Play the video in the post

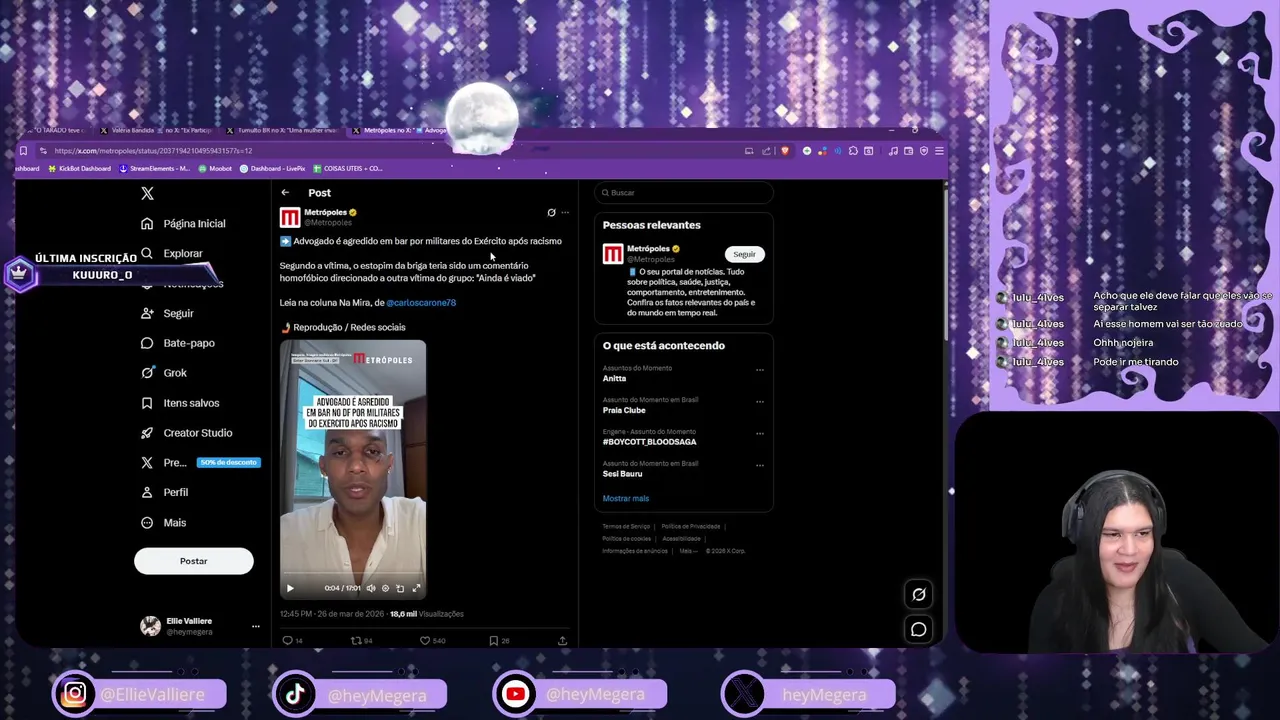290,588
